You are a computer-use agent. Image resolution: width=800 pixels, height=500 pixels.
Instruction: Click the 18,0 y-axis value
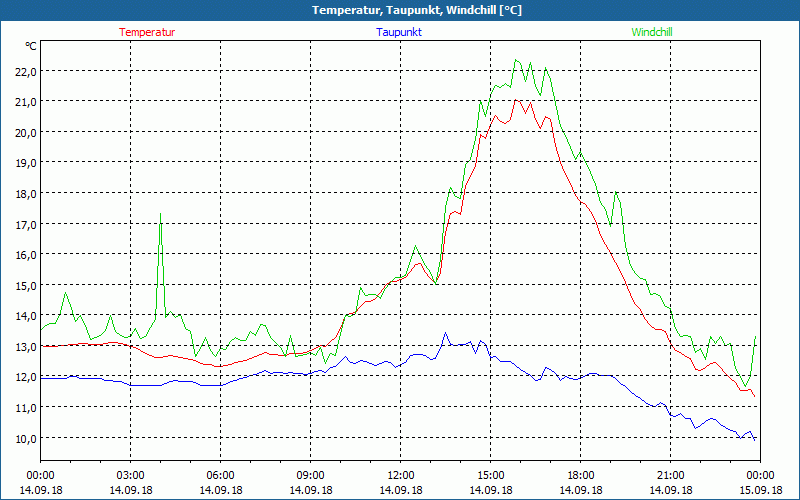27,193
